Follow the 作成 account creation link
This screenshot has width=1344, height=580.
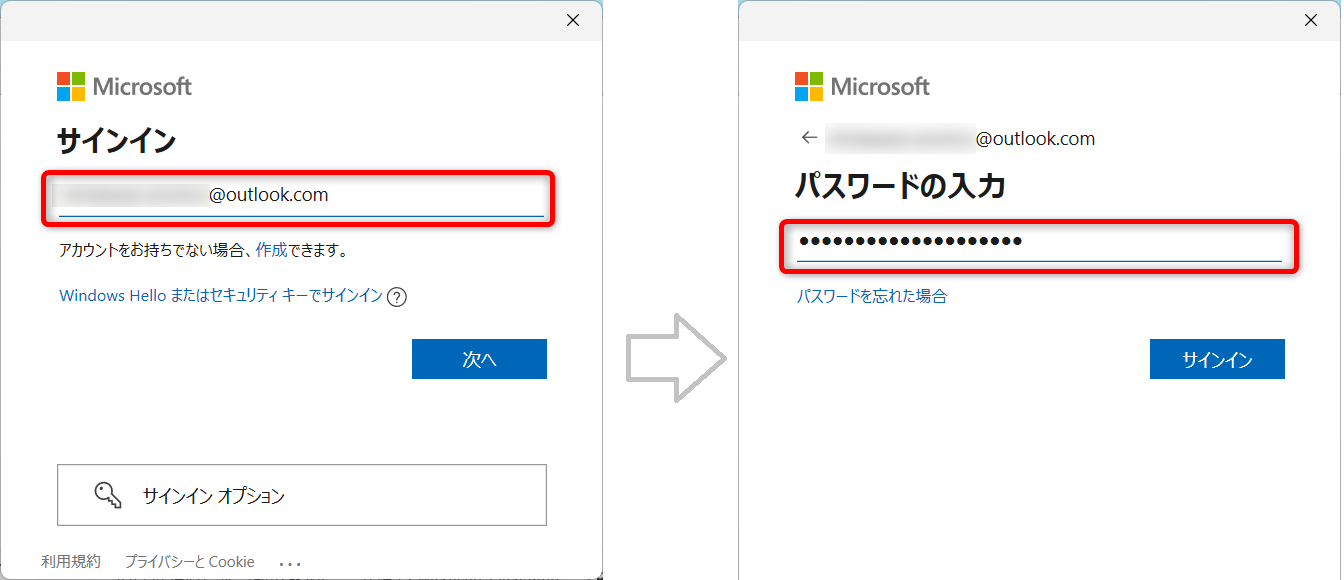tap(271, 250)
